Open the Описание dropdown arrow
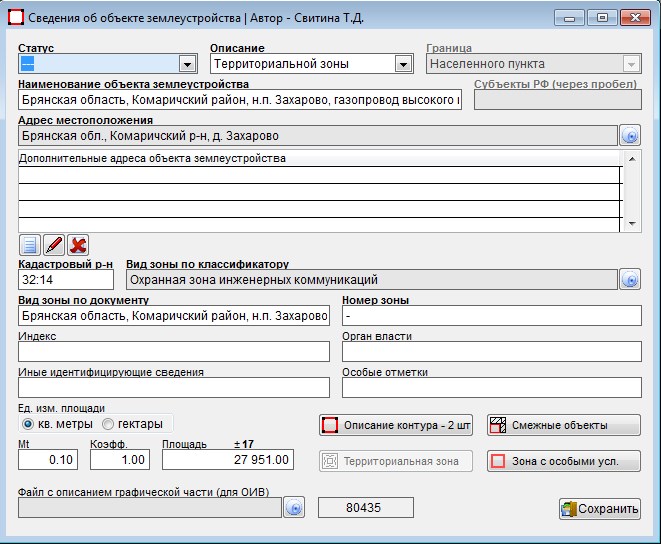 (403, 64)
